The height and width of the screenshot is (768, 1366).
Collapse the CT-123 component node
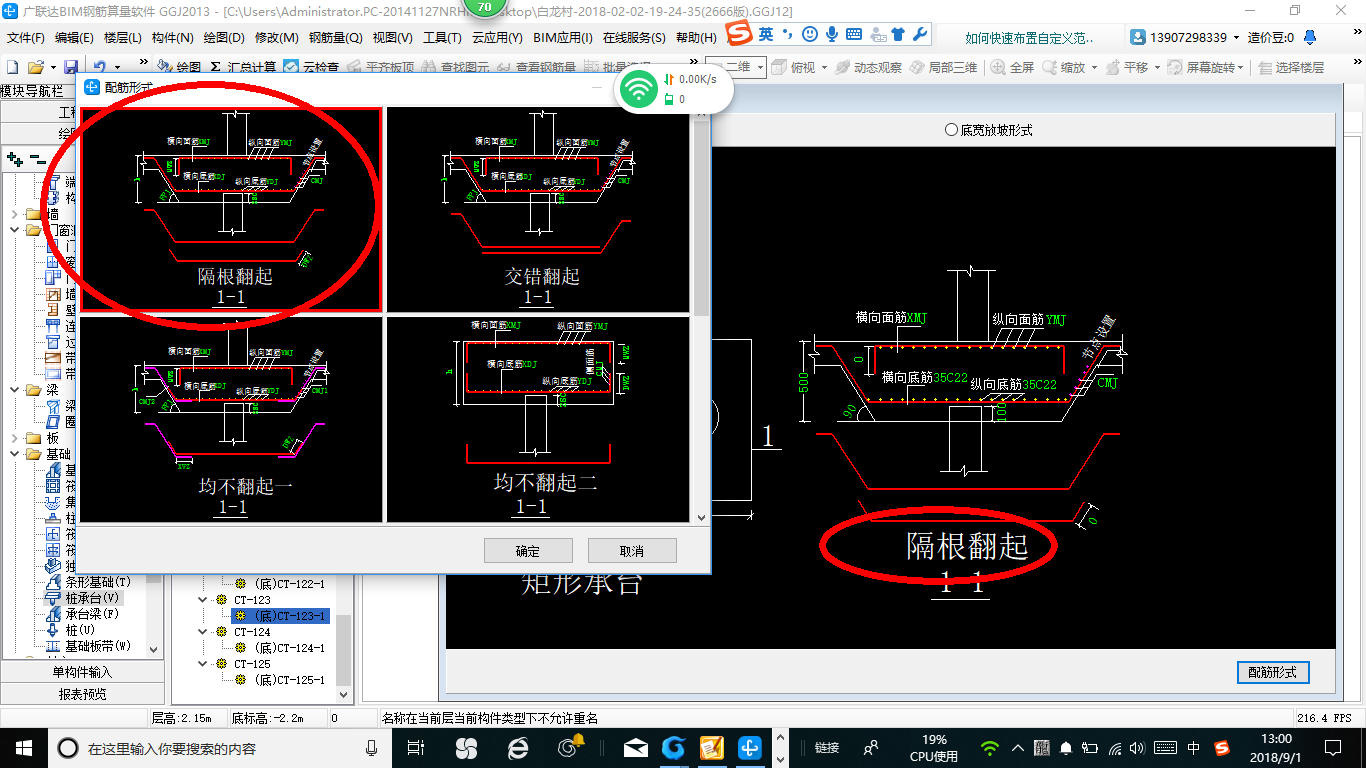click(x=204, y=600)
